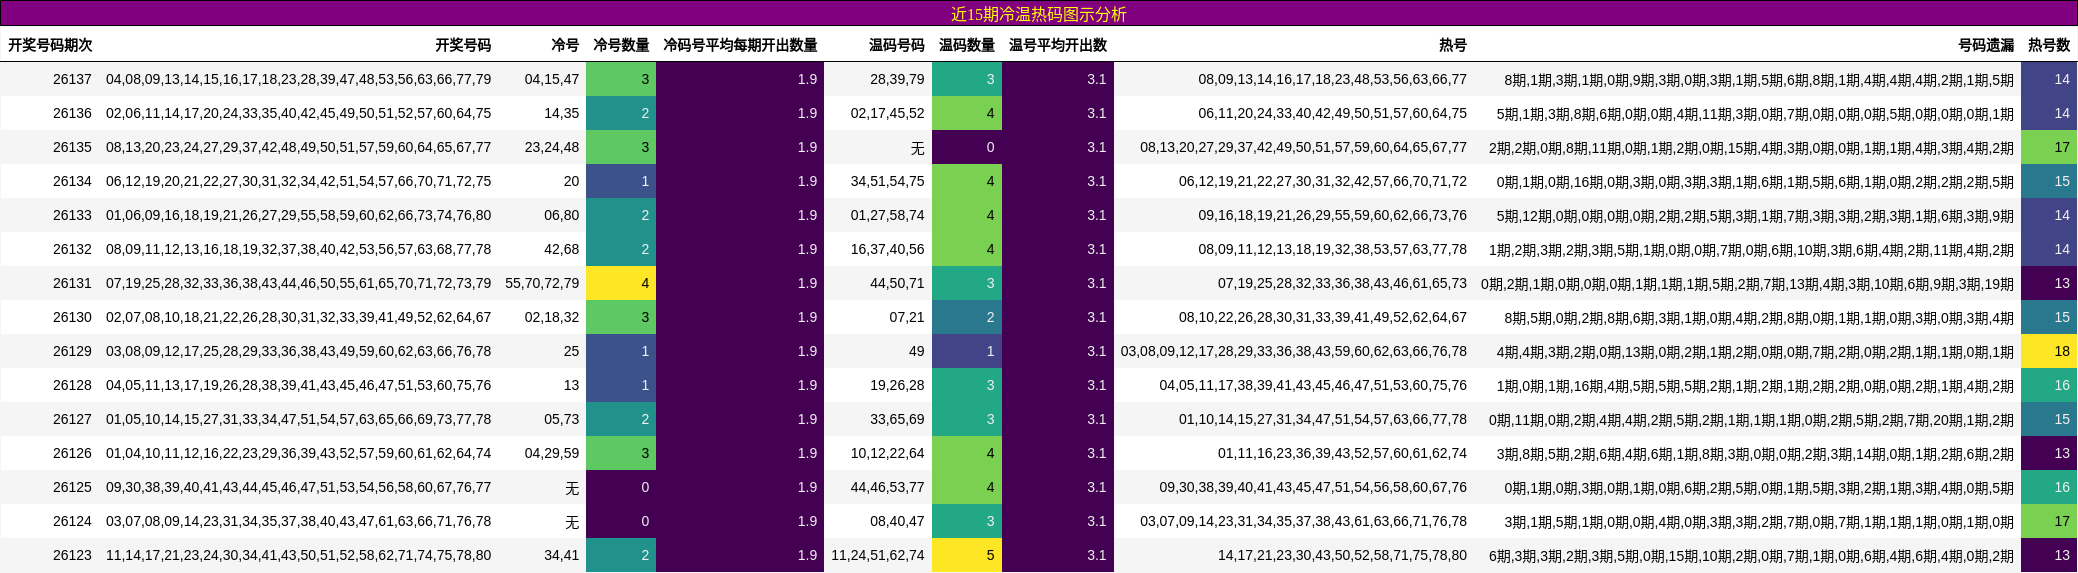
Task: Click period number 26130
Action: (x=72, y=317)
